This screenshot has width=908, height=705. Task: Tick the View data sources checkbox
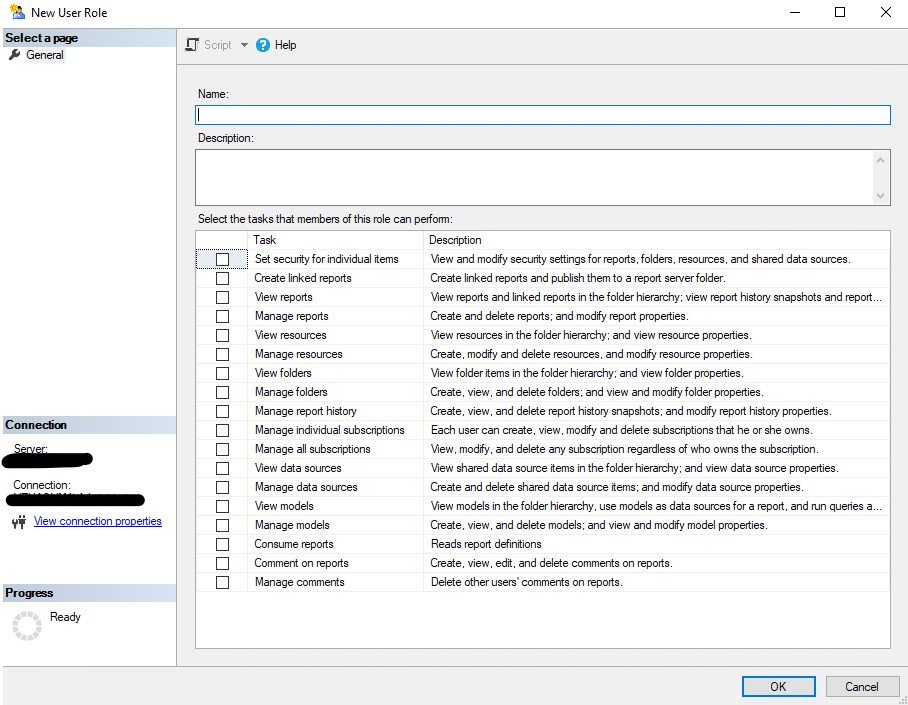click(222, 468)
